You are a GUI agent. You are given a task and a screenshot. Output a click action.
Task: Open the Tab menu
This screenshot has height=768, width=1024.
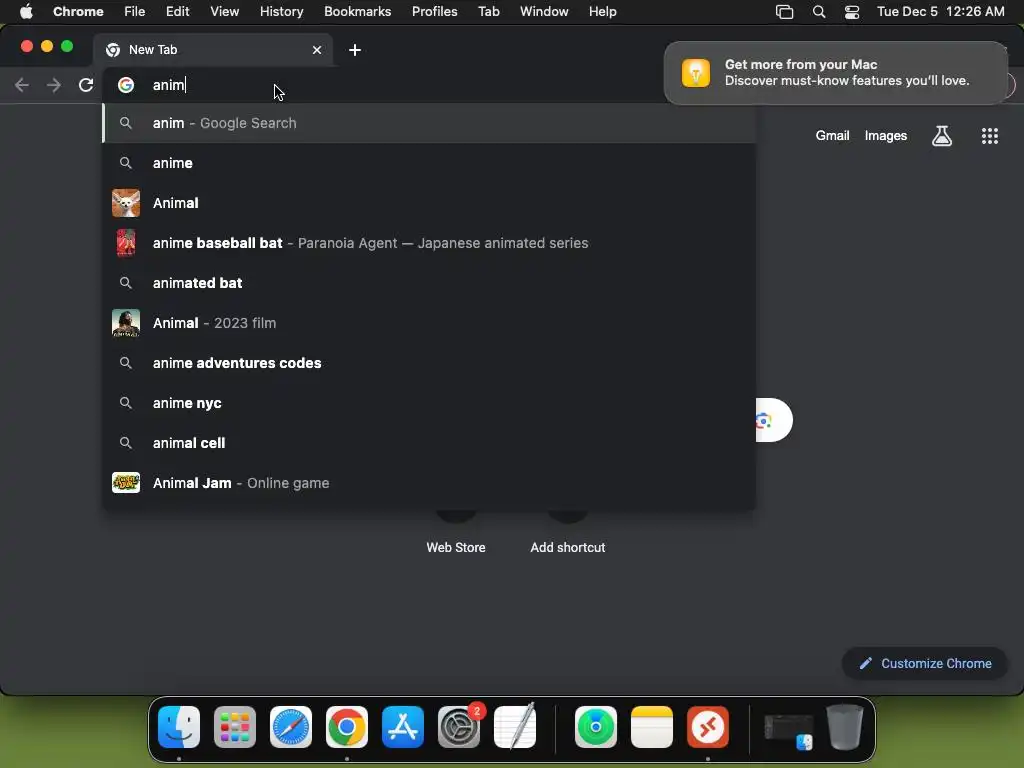coord(488,12)
